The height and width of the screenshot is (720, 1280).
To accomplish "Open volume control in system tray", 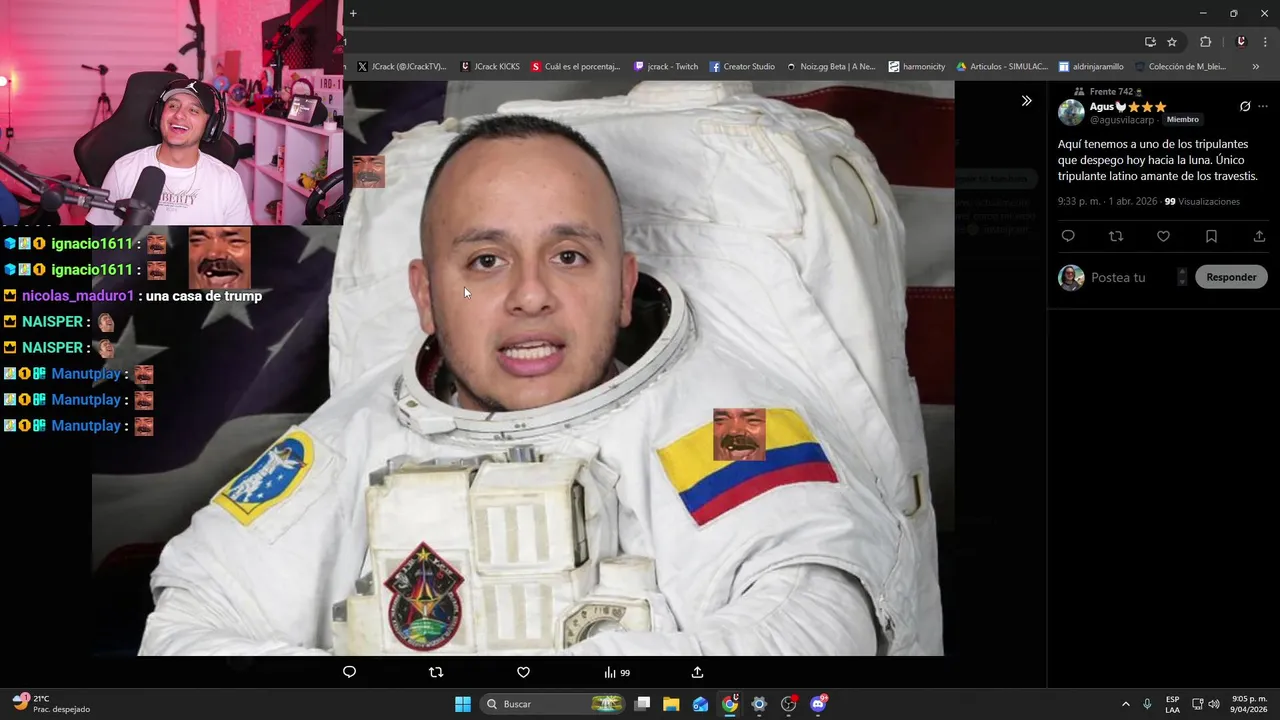I will point(1214,704).
